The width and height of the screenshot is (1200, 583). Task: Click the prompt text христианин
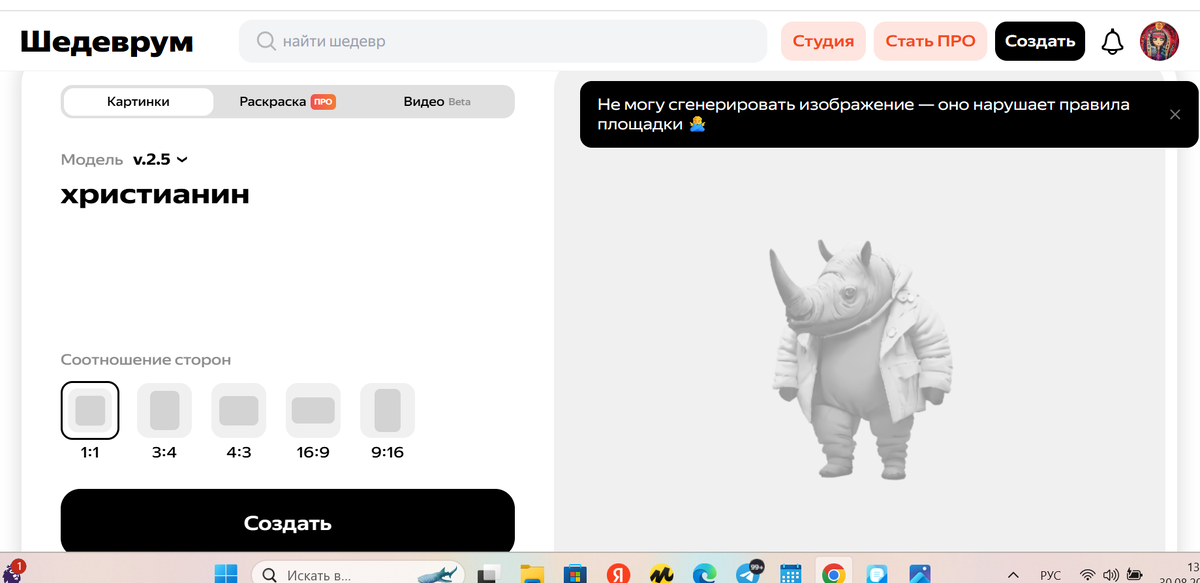pyautogui.click(x=155, y=194)
